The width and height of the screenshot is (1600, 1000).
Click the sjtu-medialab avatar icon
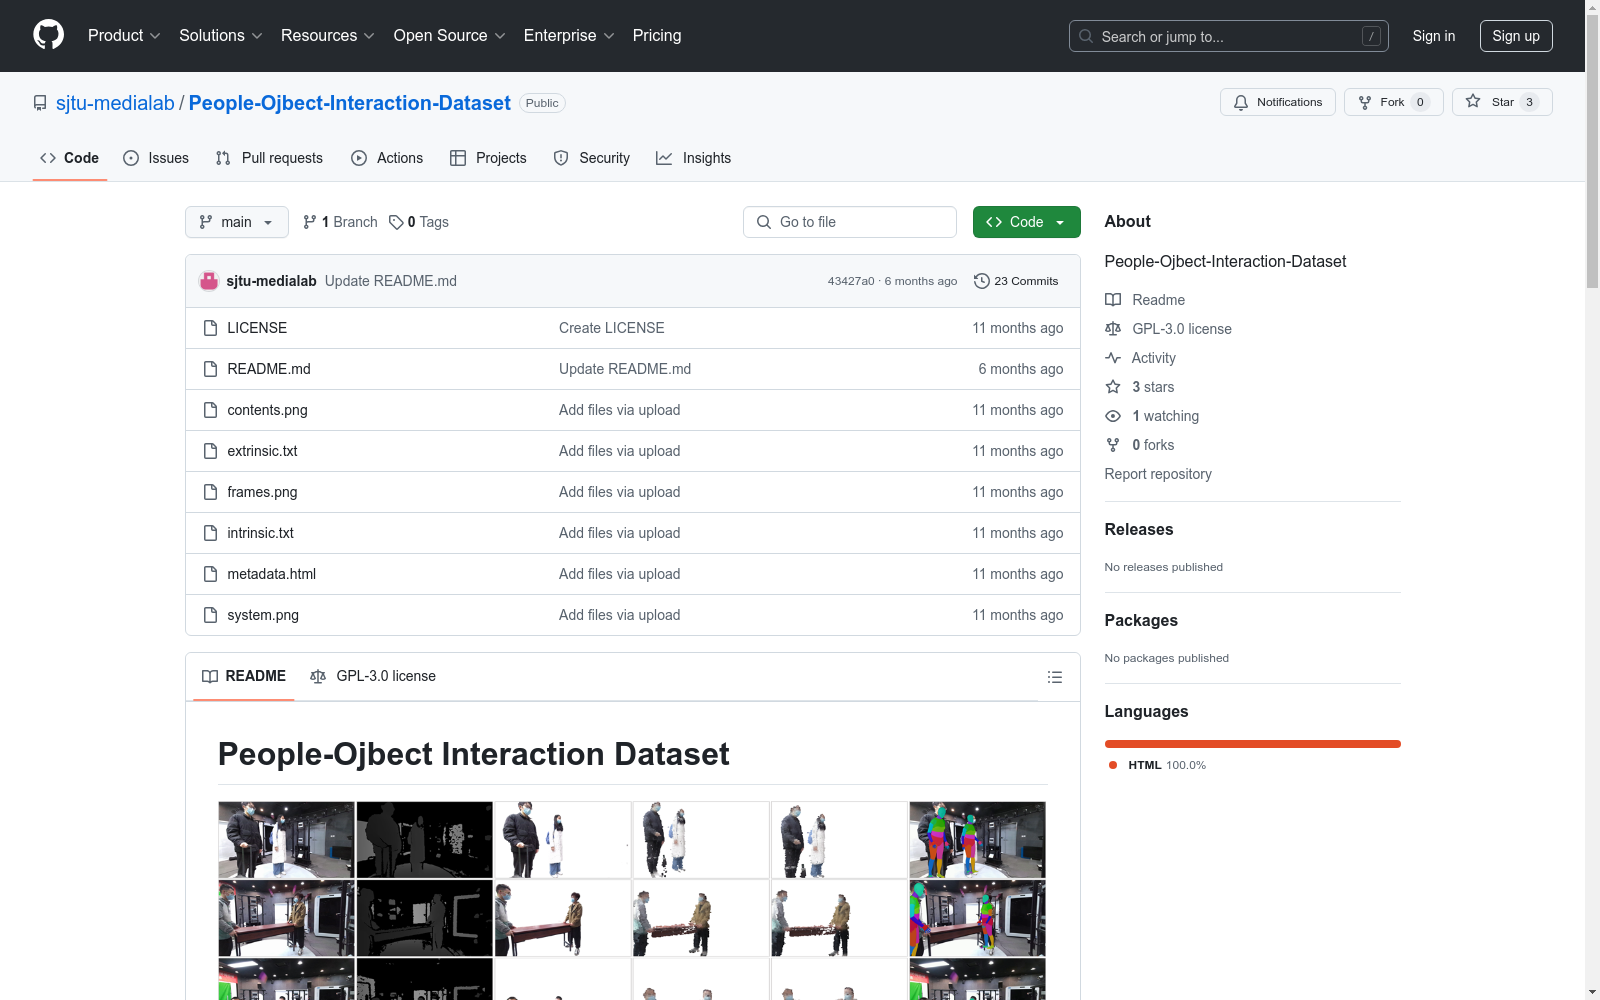pyautogui.click(x=209, y=281)
